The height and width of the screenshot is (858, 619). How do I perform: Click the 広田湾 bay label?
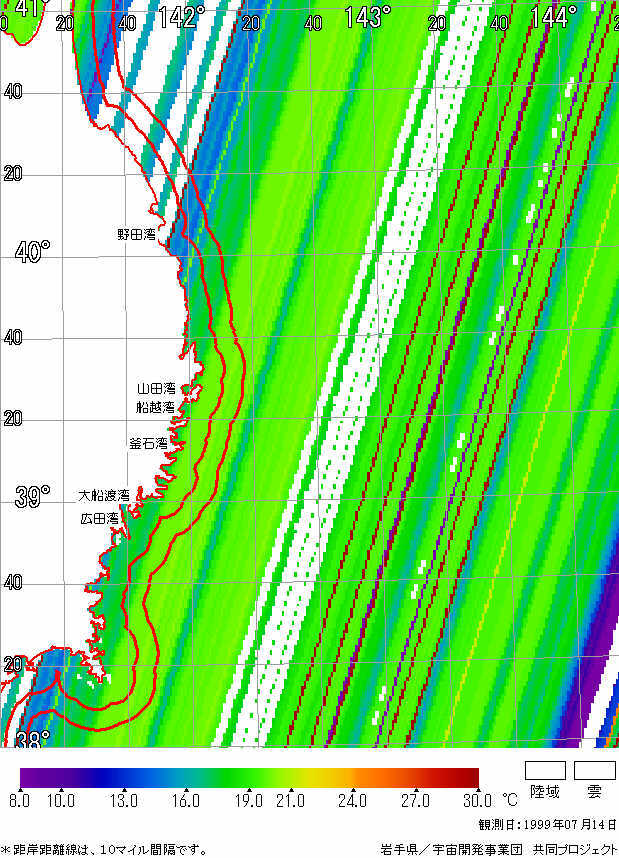[100, 518]
